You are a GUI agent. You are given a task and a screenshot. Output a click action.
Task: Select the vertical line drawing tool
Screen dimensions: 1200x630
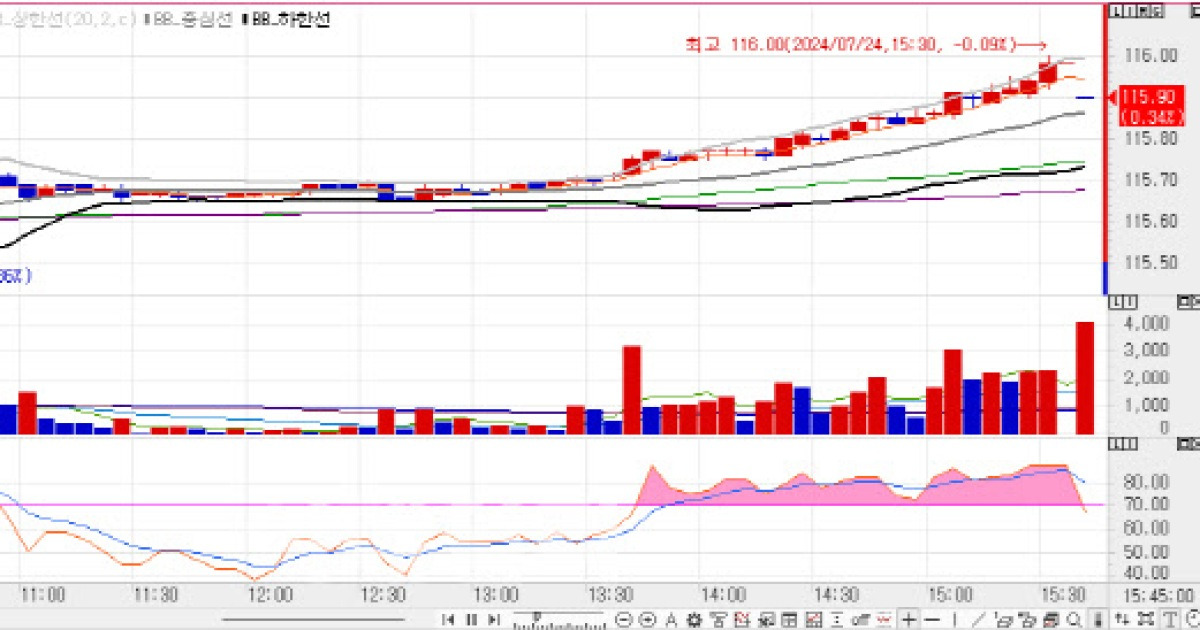955,619
